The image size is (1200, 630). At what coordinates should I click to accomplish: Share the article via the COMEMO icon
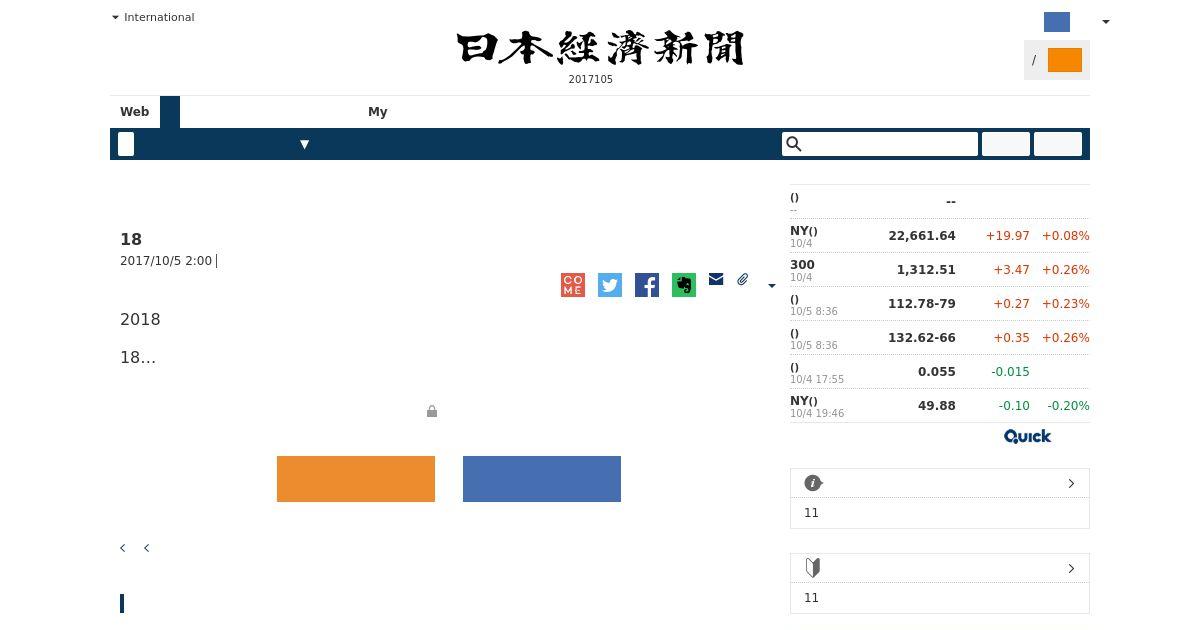click(x=573, y=285)
